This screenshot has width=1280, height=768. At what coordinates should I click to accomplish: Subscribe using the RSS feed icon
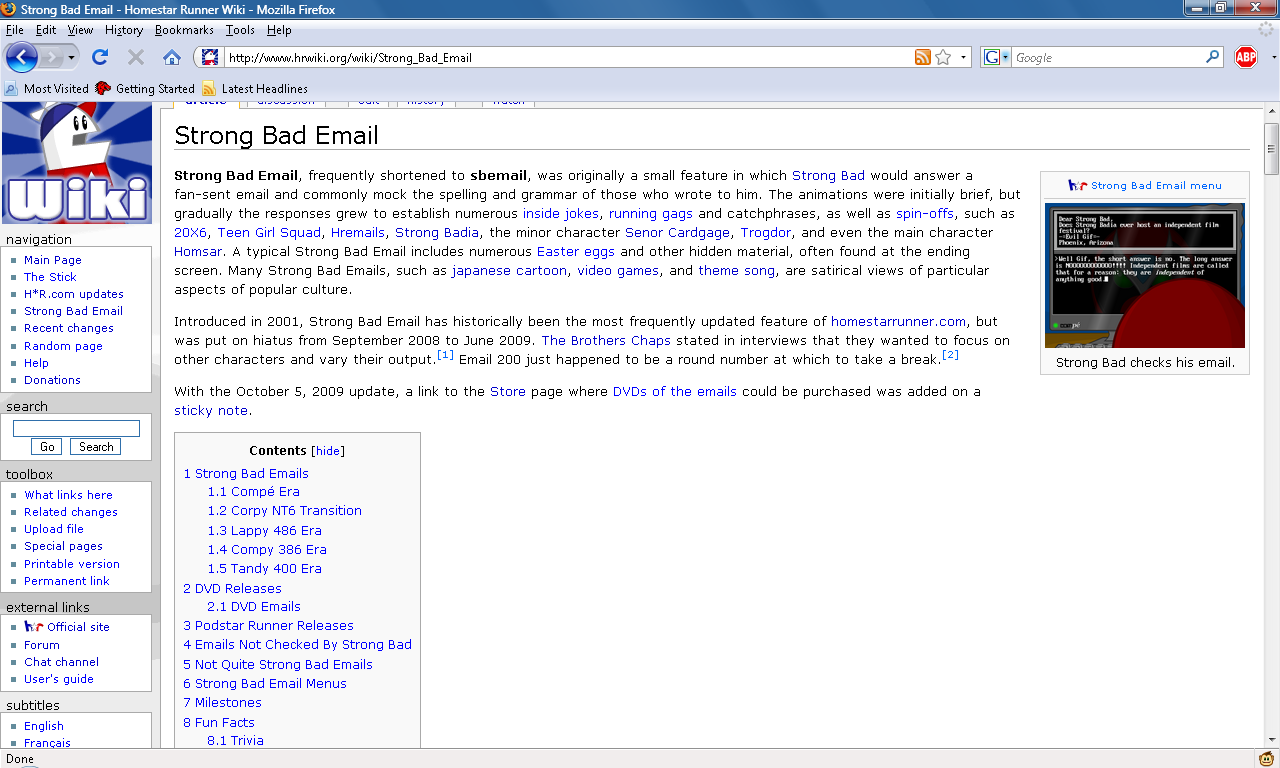coord(923,57)
